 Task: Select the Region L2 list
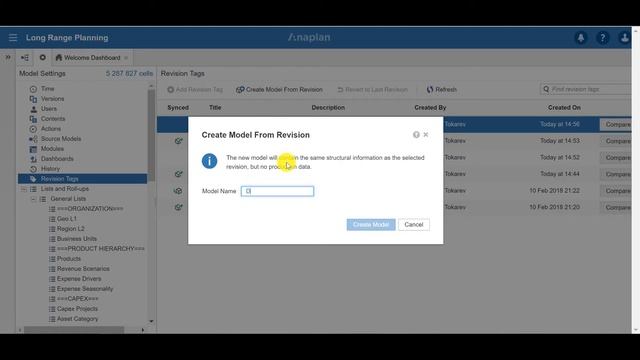(x=71, y=229)
